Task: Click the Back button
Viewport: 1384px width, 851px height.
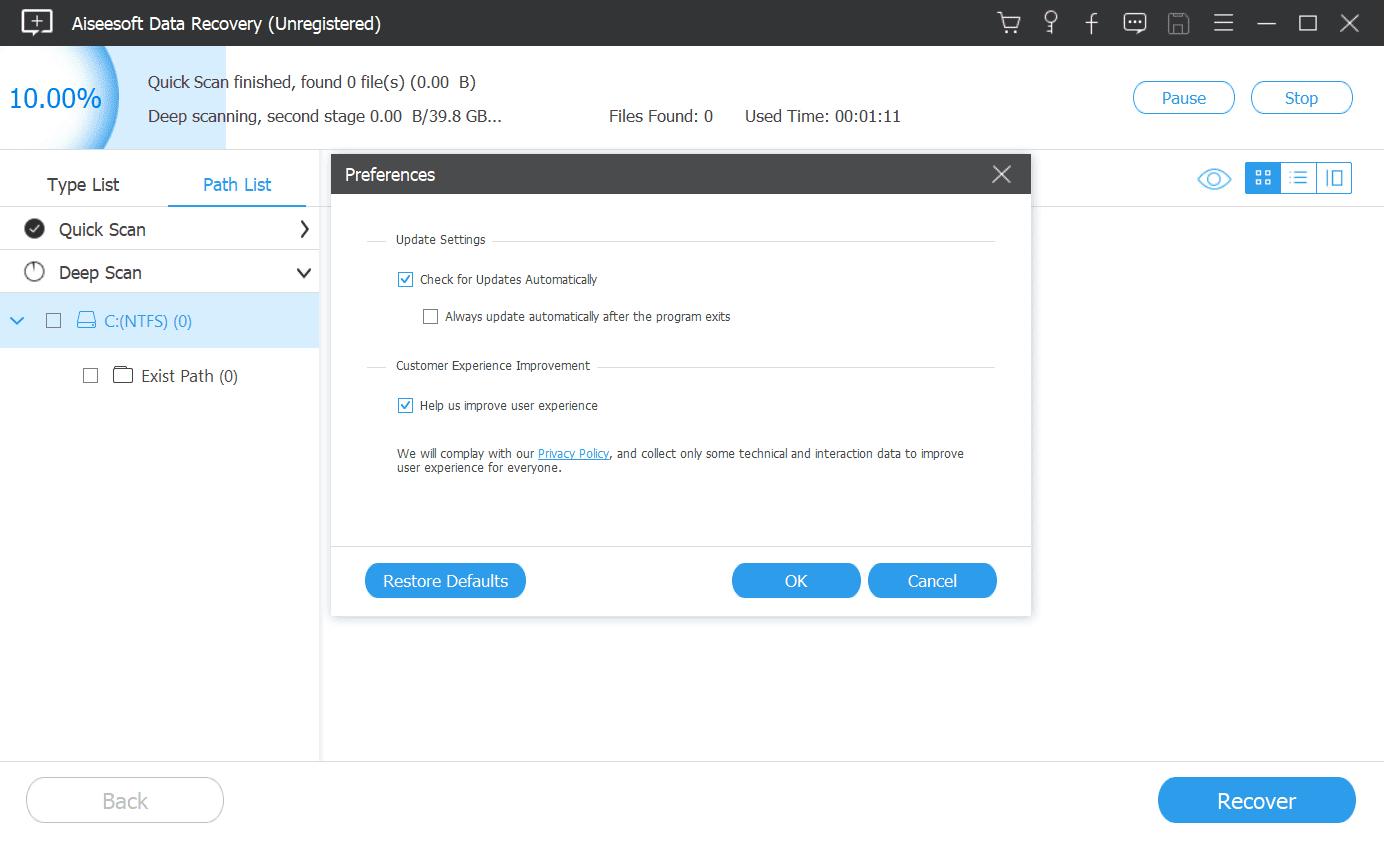Action: click(125, 801)
